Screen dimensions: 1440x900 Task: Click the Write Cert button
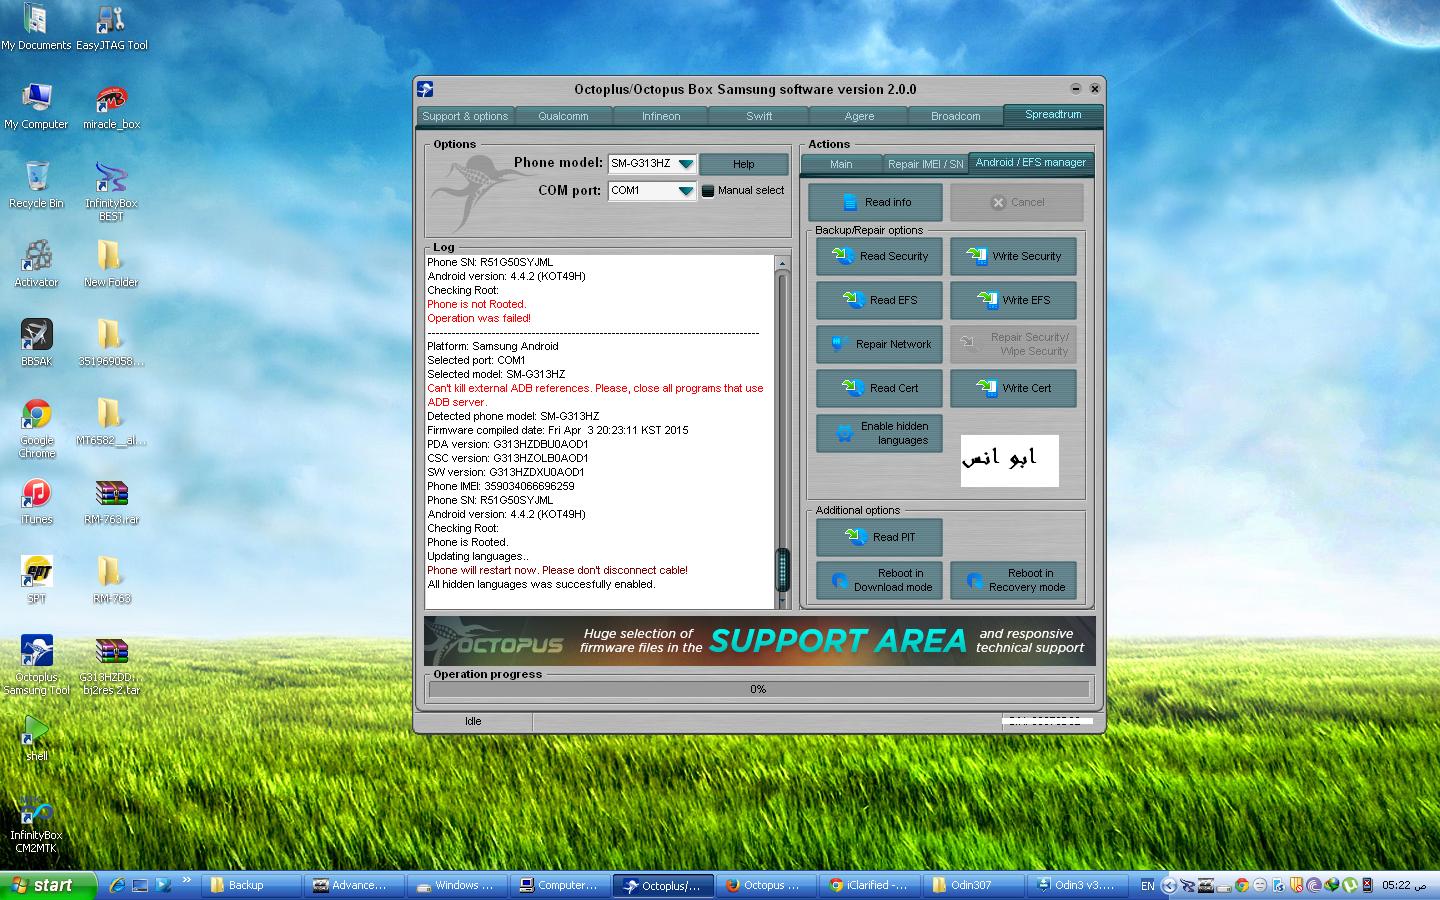[x=1013, y=388]
